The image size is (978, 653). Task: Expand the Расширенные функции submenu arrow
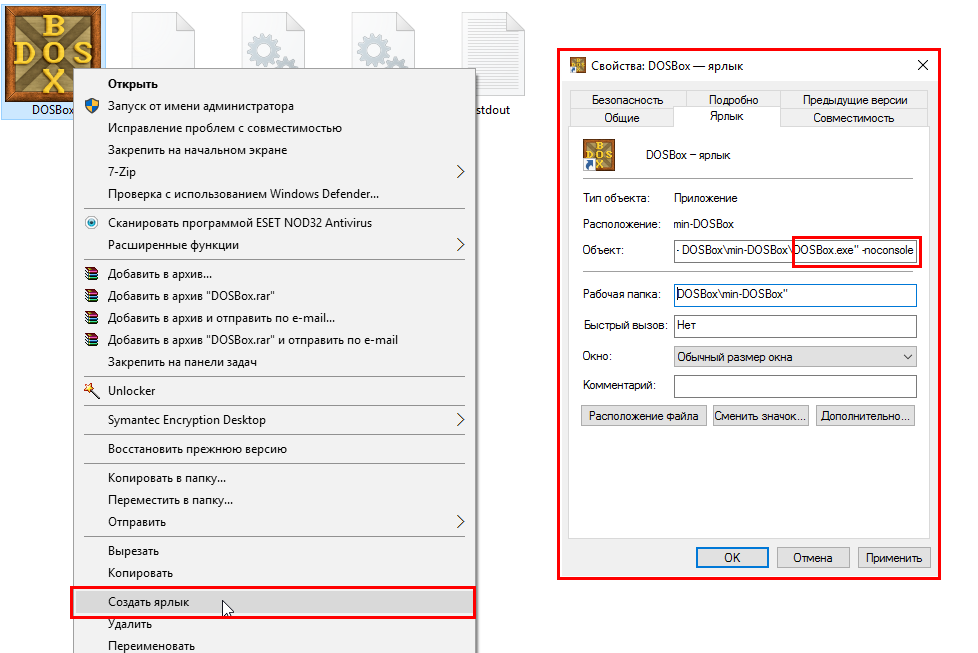[460, 244]
